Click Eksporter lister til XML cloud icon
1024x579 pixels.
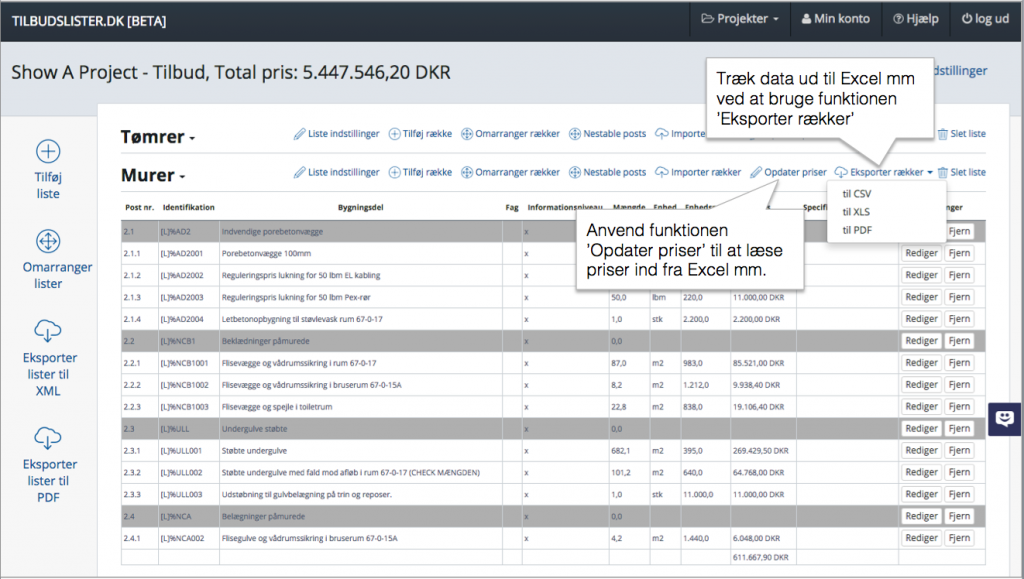coord(48,331)
